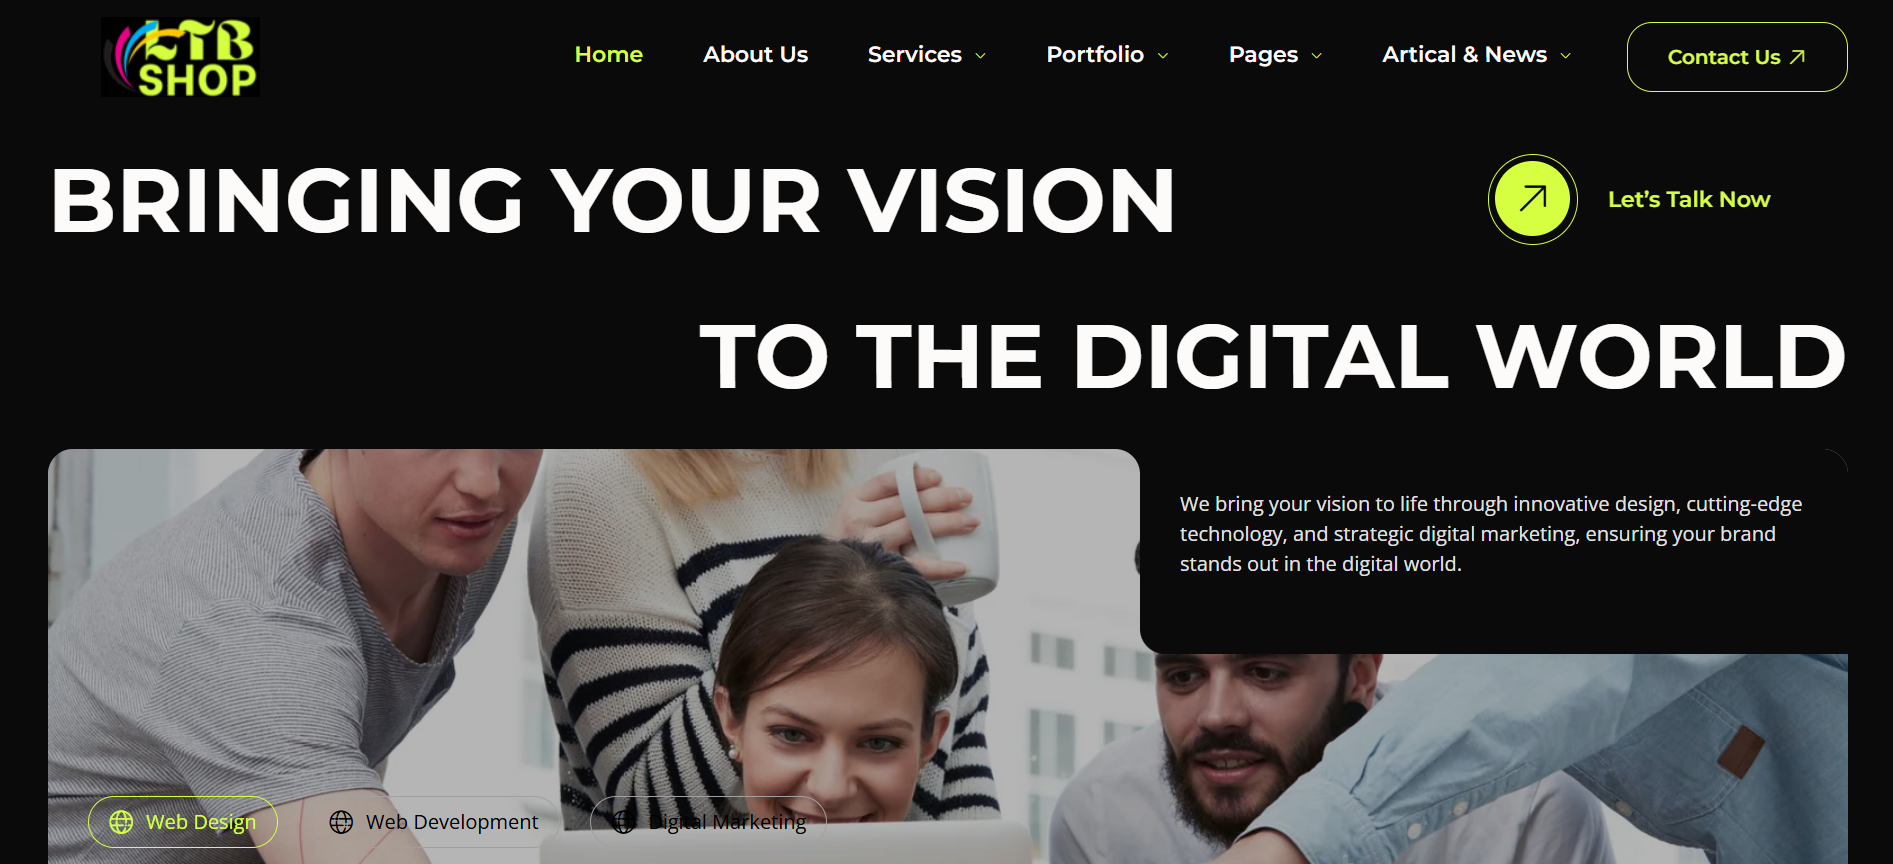The height and width of the screenshot is (864, 1893).
Task: Open the Portfolio menu label
Action: coord(1095,55)
